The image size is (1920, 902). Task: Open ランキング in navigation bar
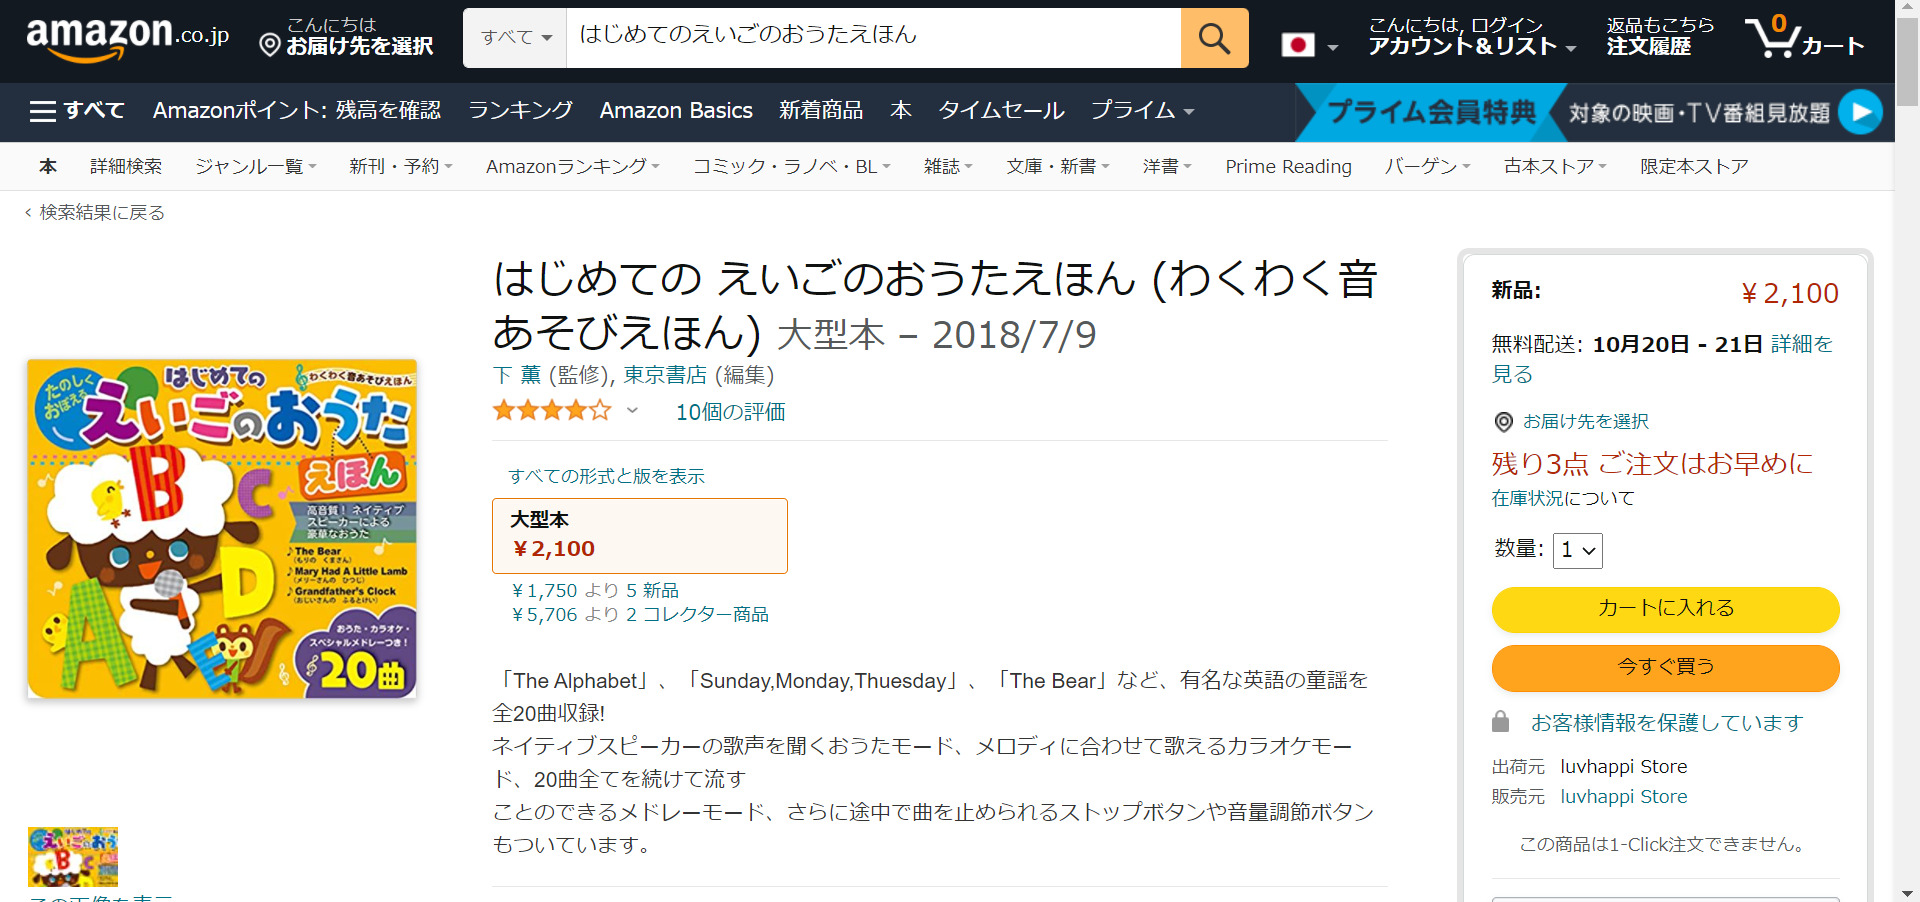521,111
